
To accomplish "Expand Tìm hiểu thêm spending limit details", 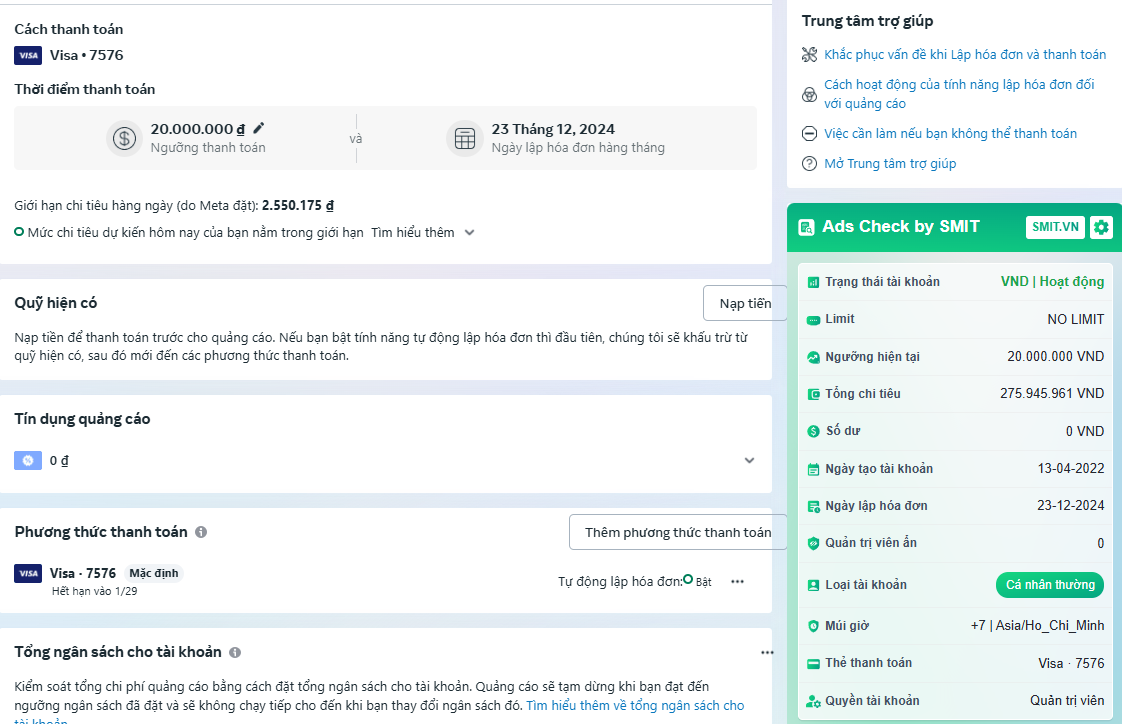I will [421, 232].
